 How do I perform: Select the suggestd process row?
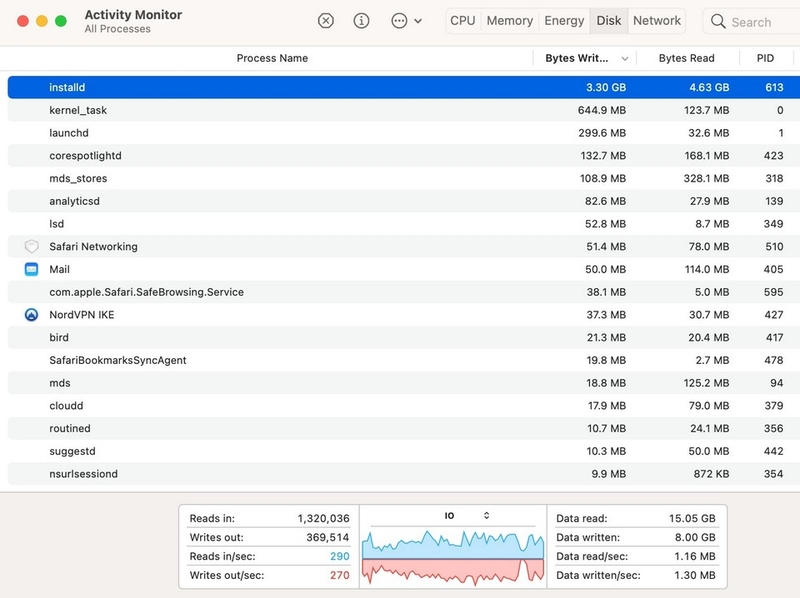(404, 451)
